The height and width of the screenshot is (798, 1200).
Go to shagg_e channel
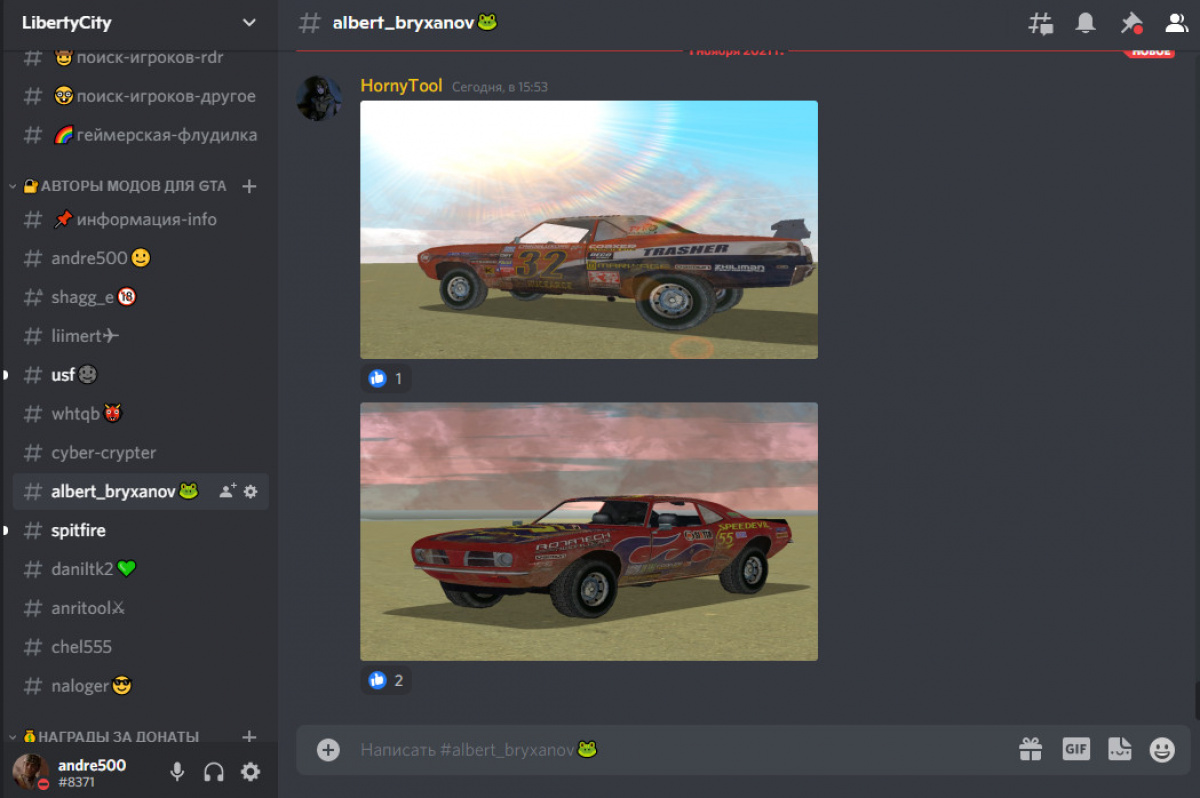tap(140, 297)
